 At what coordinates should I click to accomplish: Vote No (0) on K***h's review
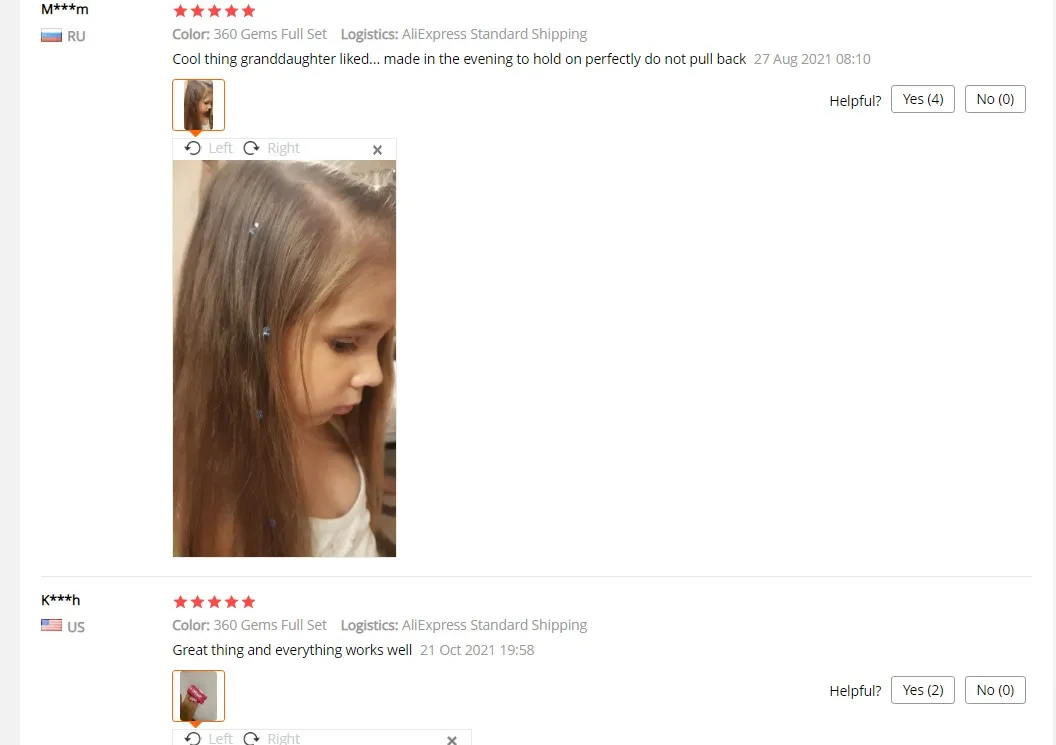(x=995, y=690)
